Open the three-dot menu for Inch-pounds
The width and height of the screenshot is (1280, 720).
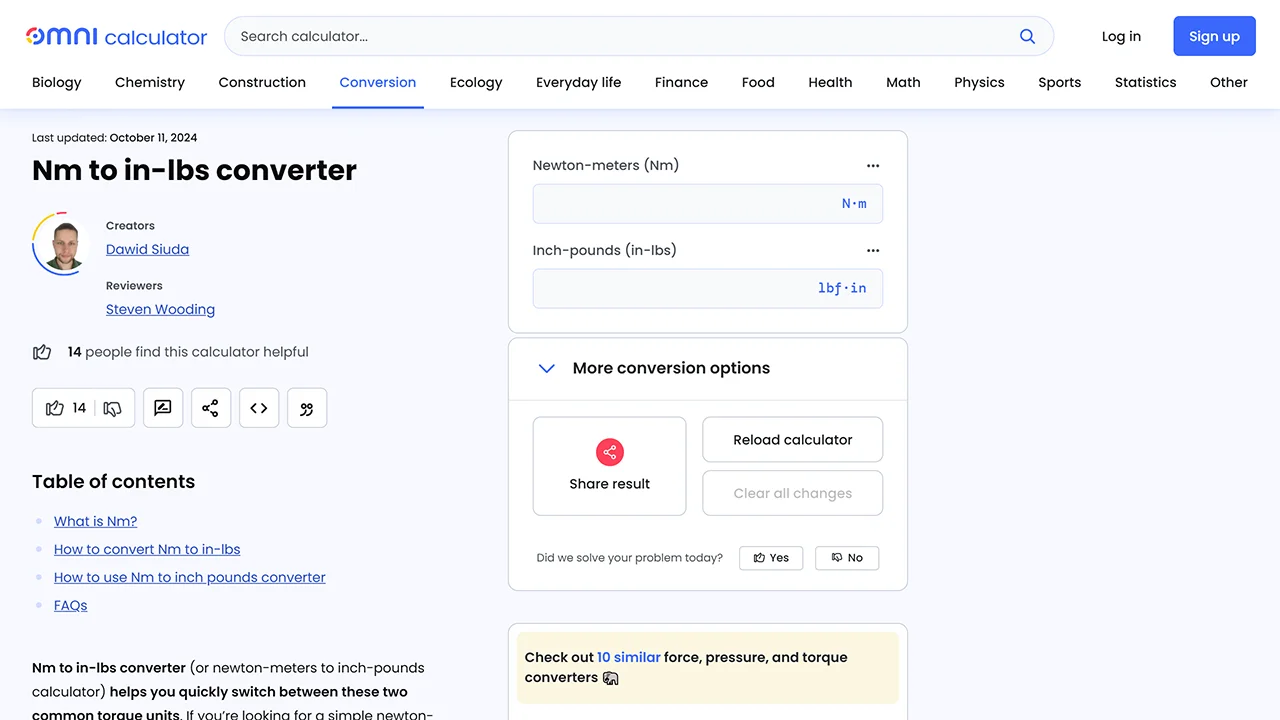(x=872, y=250)
